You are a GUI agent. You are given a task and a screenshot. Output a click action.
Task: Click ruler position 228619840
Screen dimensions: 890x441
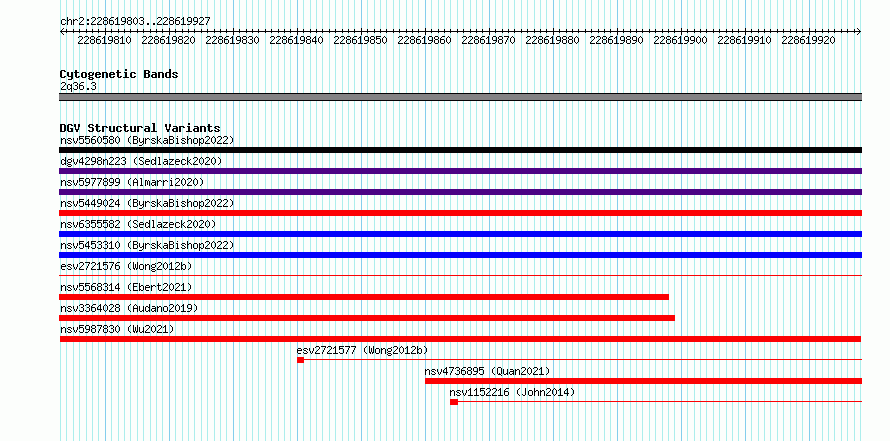coord(296,40)
